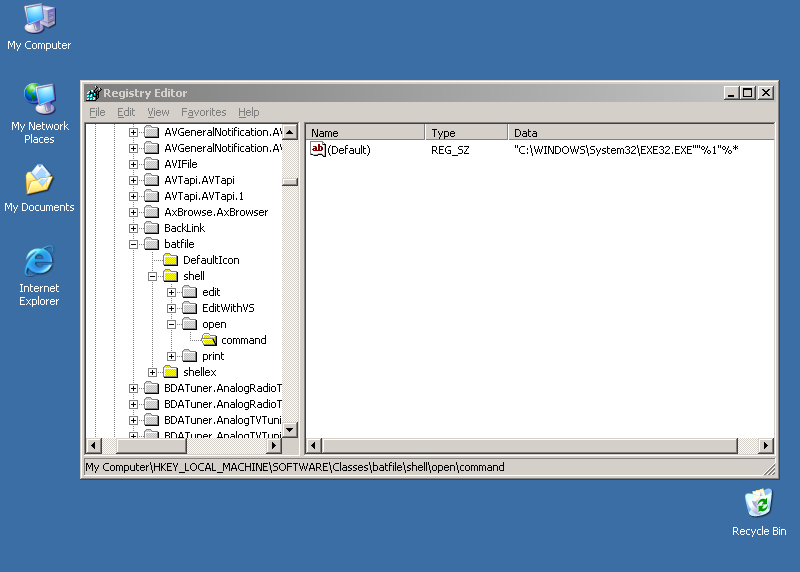Collapse the batfile key
The image size is (800, 572).
[x=133, y=244]
